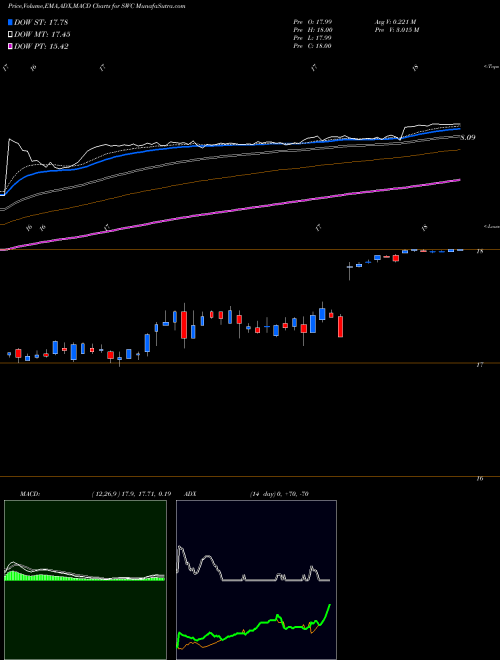
Task: Click the magenta DOW PT legend swatch
Action: coord(11,46)
